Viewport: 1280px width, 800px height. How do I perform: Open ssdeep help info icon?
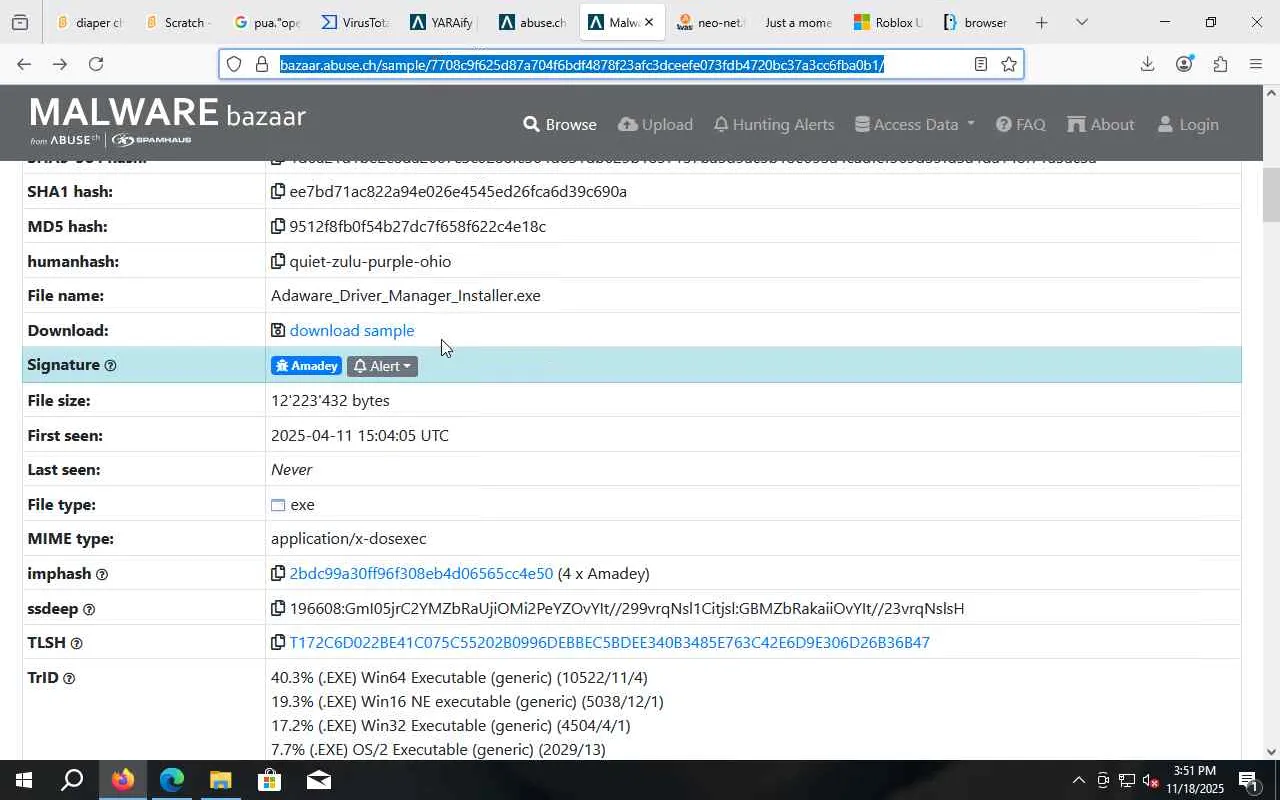coord(89,609)
